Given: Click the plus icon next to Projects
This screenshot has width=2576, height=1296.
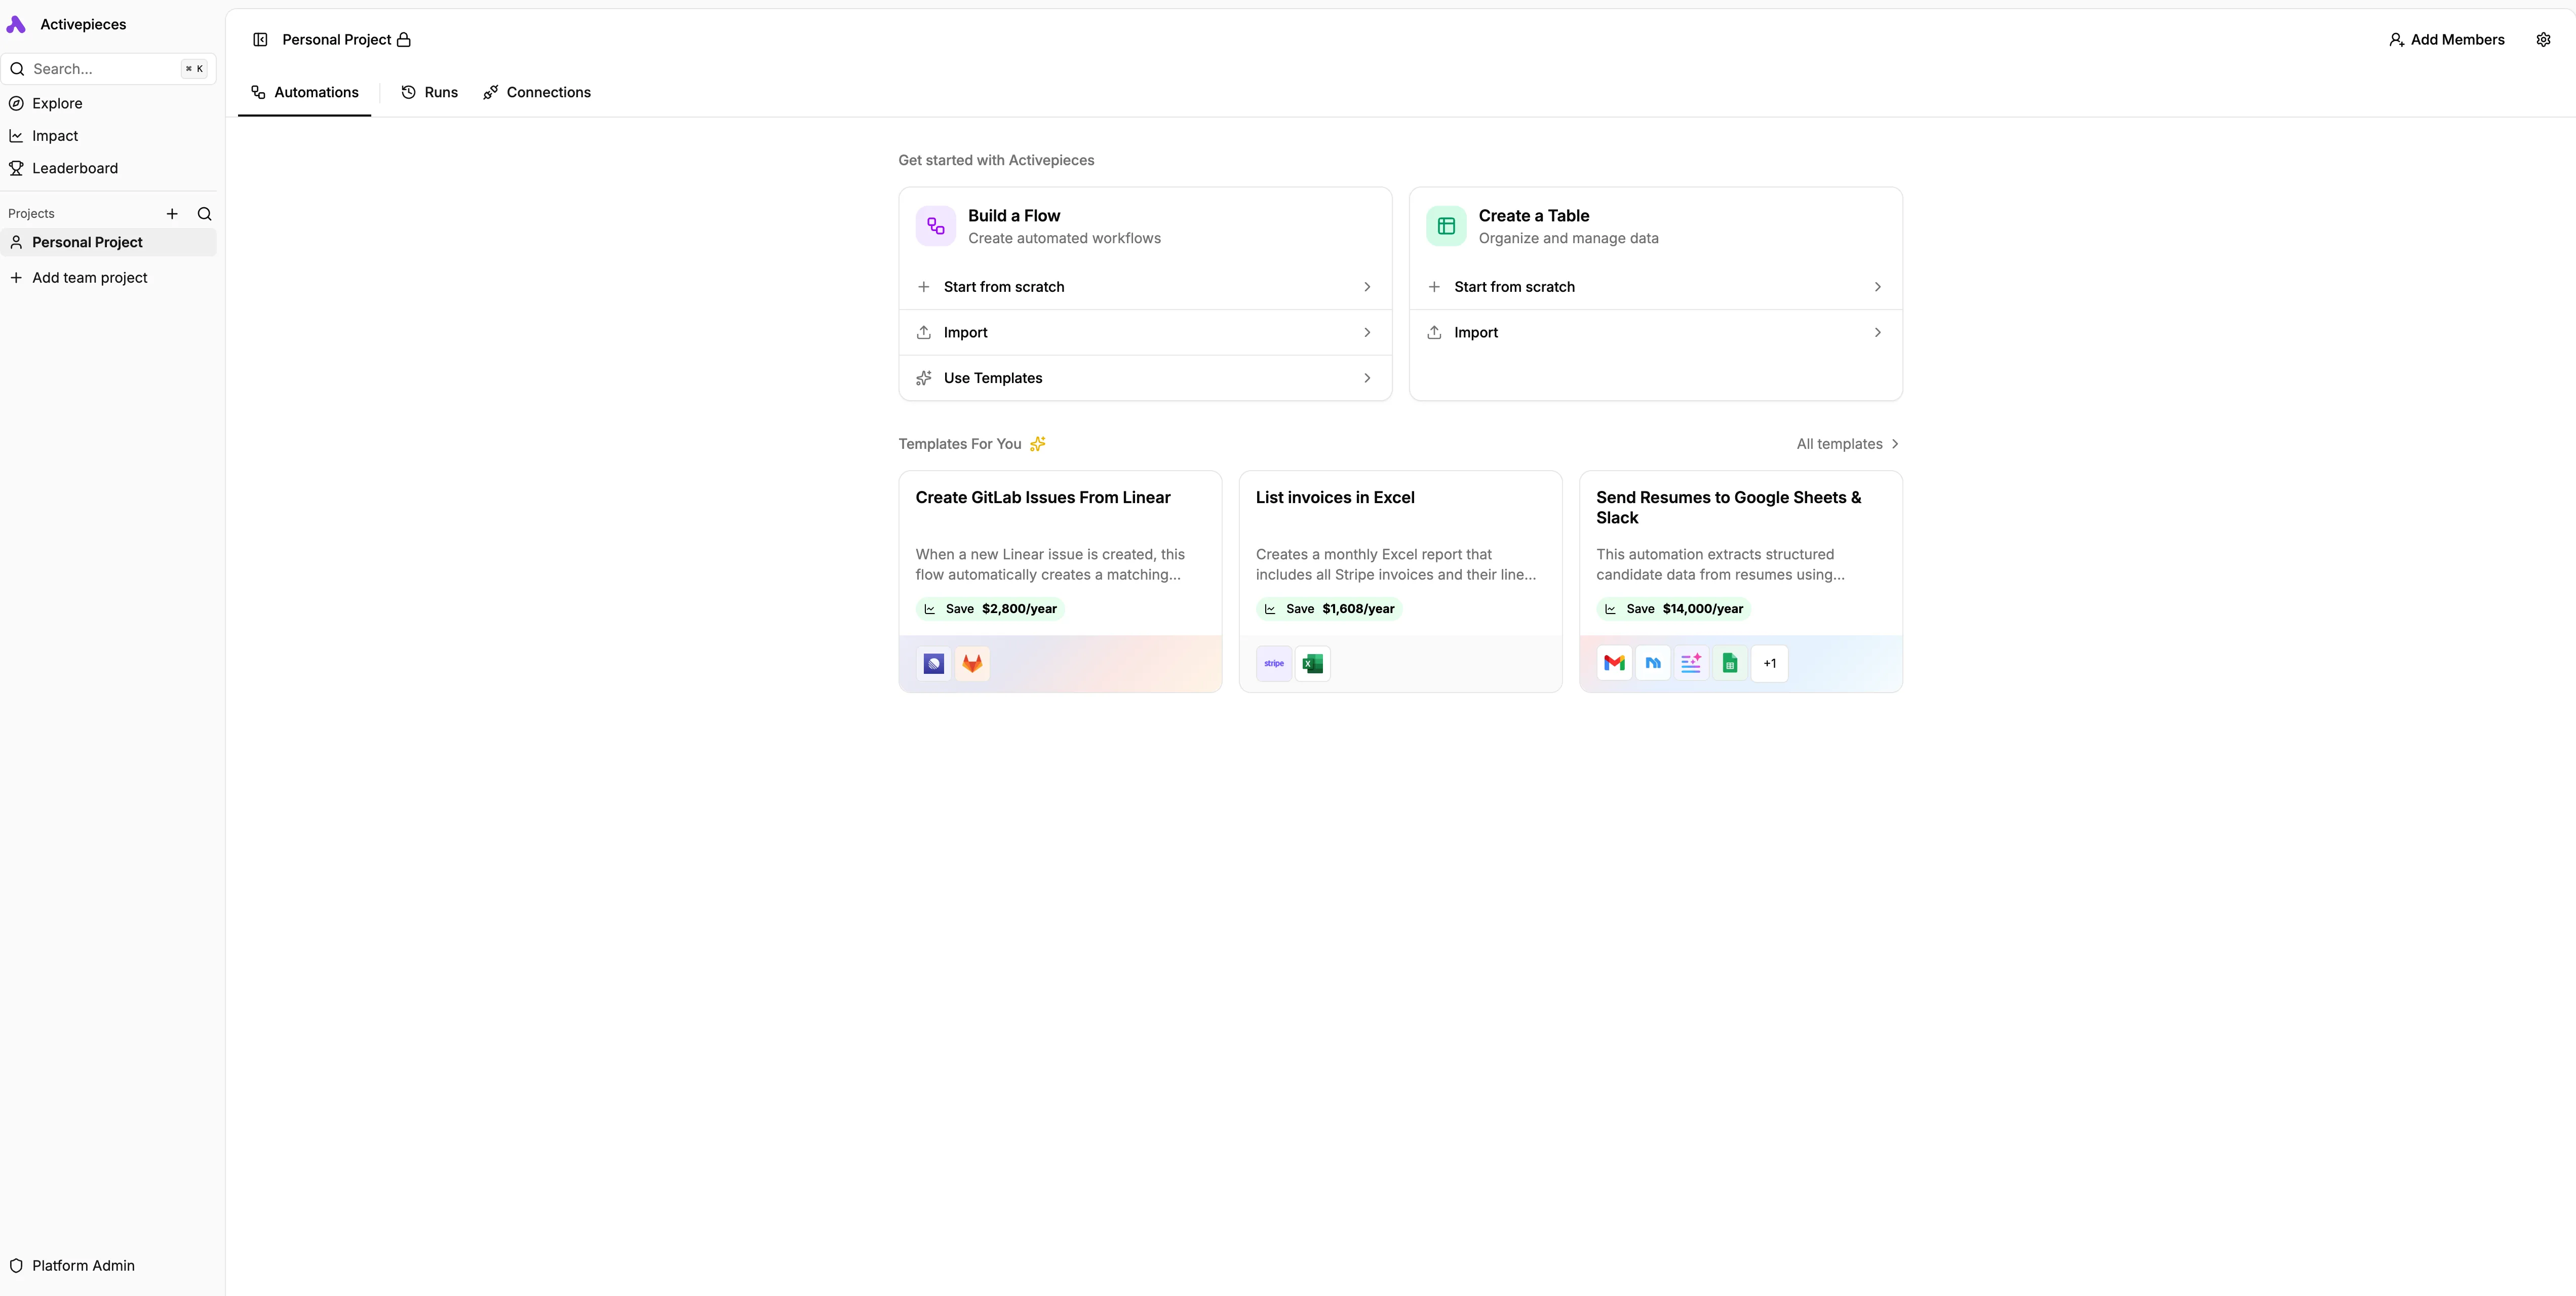Looking at the screenshot, I should 172,214.
